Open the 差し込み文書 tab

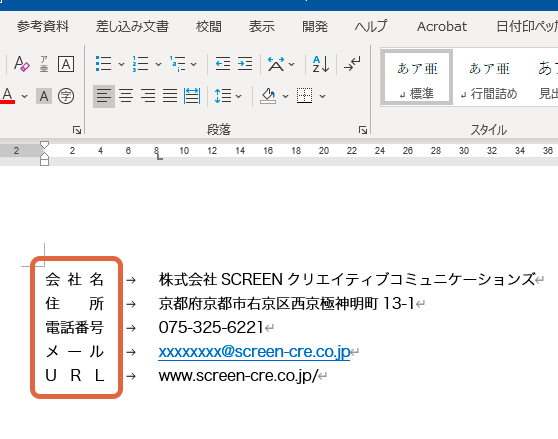click(132, 26)
